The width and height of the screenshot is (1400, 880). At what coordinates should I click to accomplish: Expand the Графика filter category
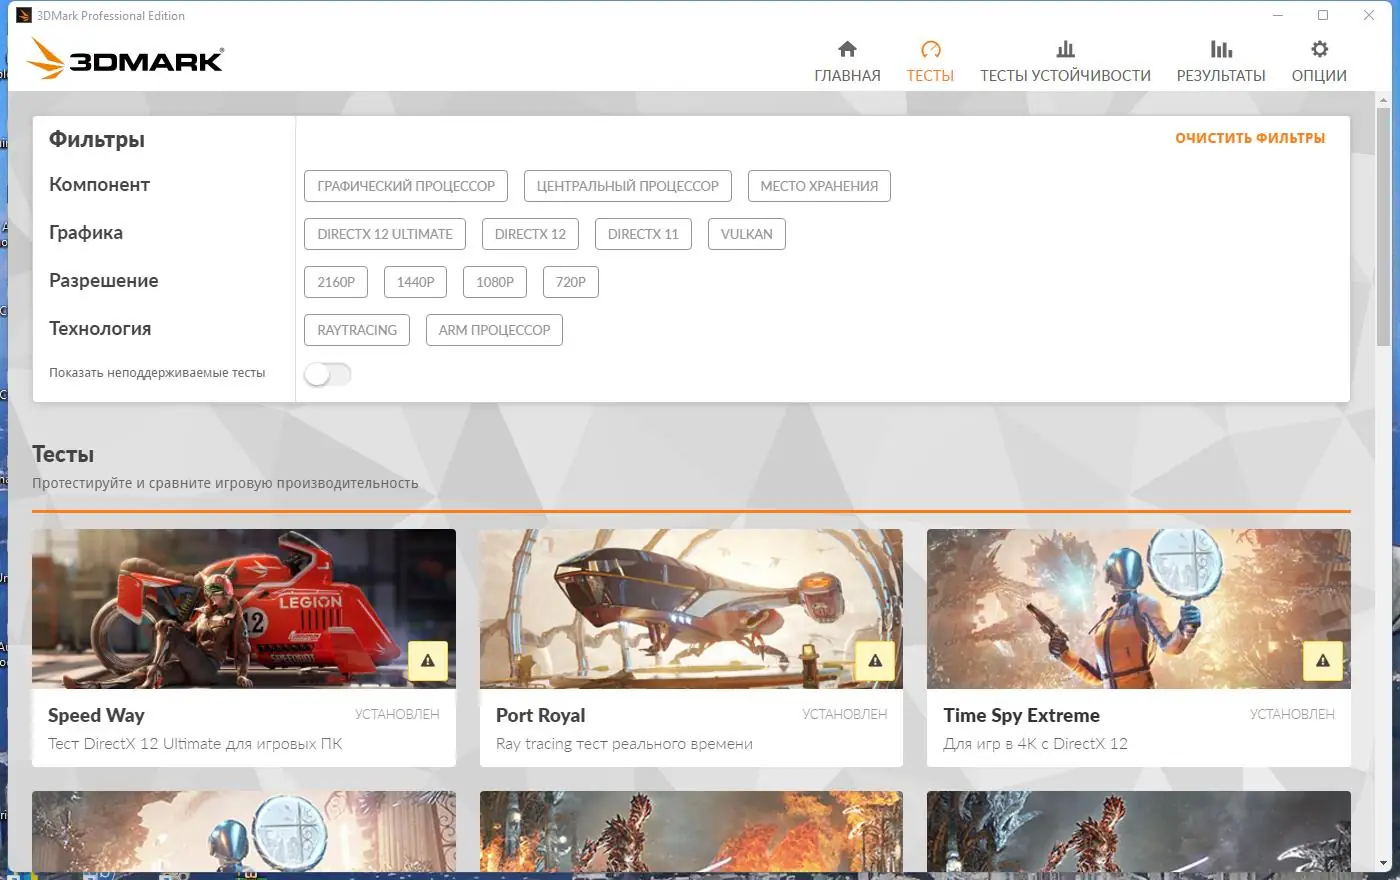pos(86,232)
